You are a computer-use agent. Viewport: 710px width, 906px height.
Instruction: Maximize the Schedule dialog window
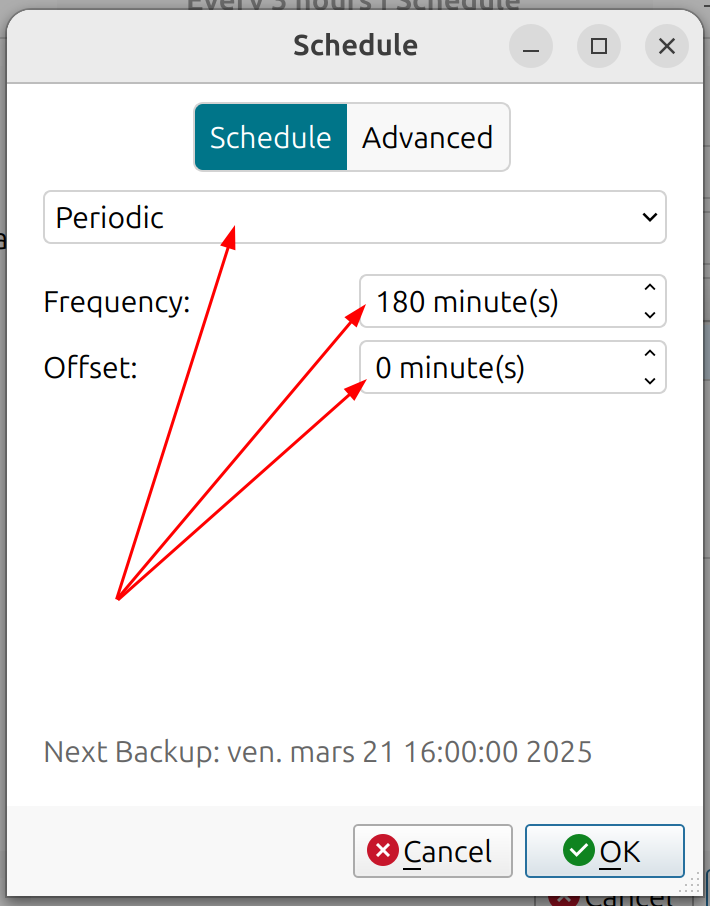pos(598,46)
